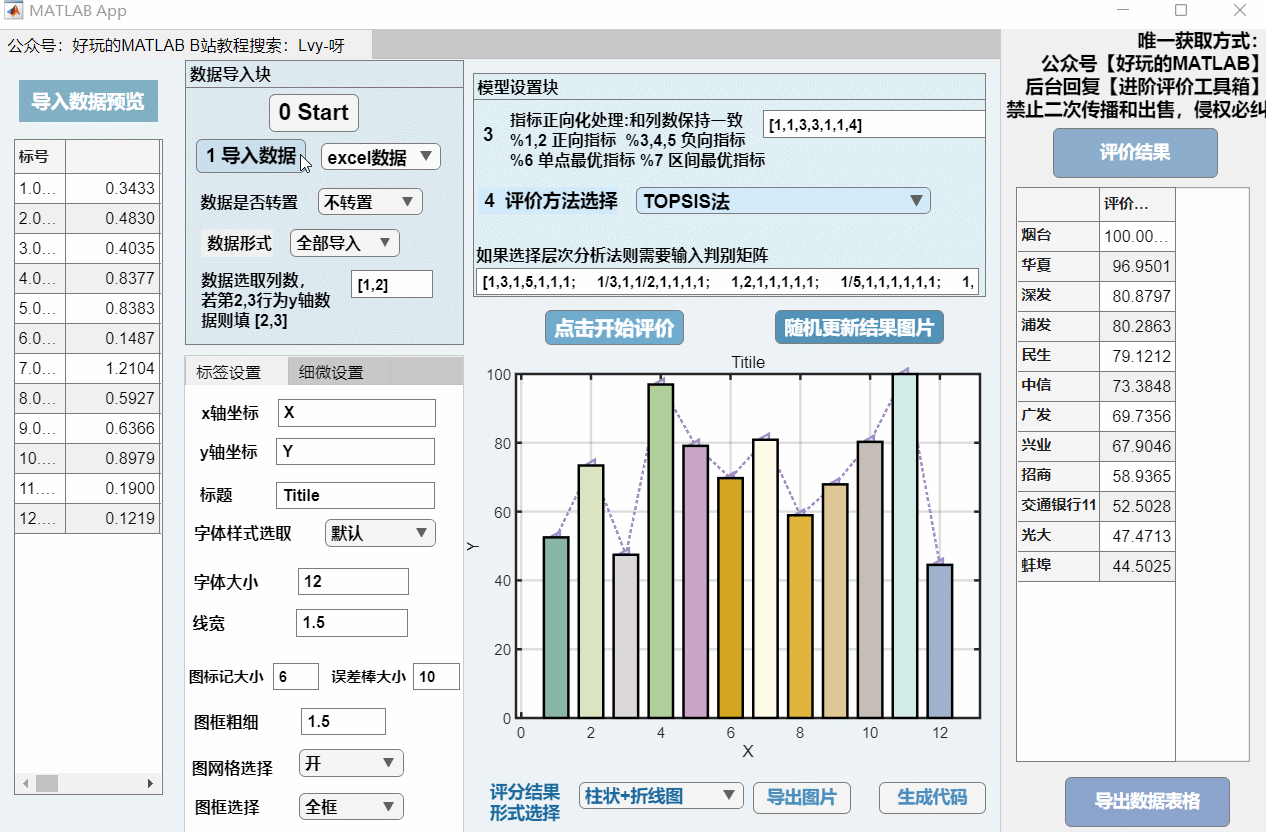The width and height of the screenshot is (1266, 832).
Task: Click the 0 Start button
Action: click(x=313, y=112)
